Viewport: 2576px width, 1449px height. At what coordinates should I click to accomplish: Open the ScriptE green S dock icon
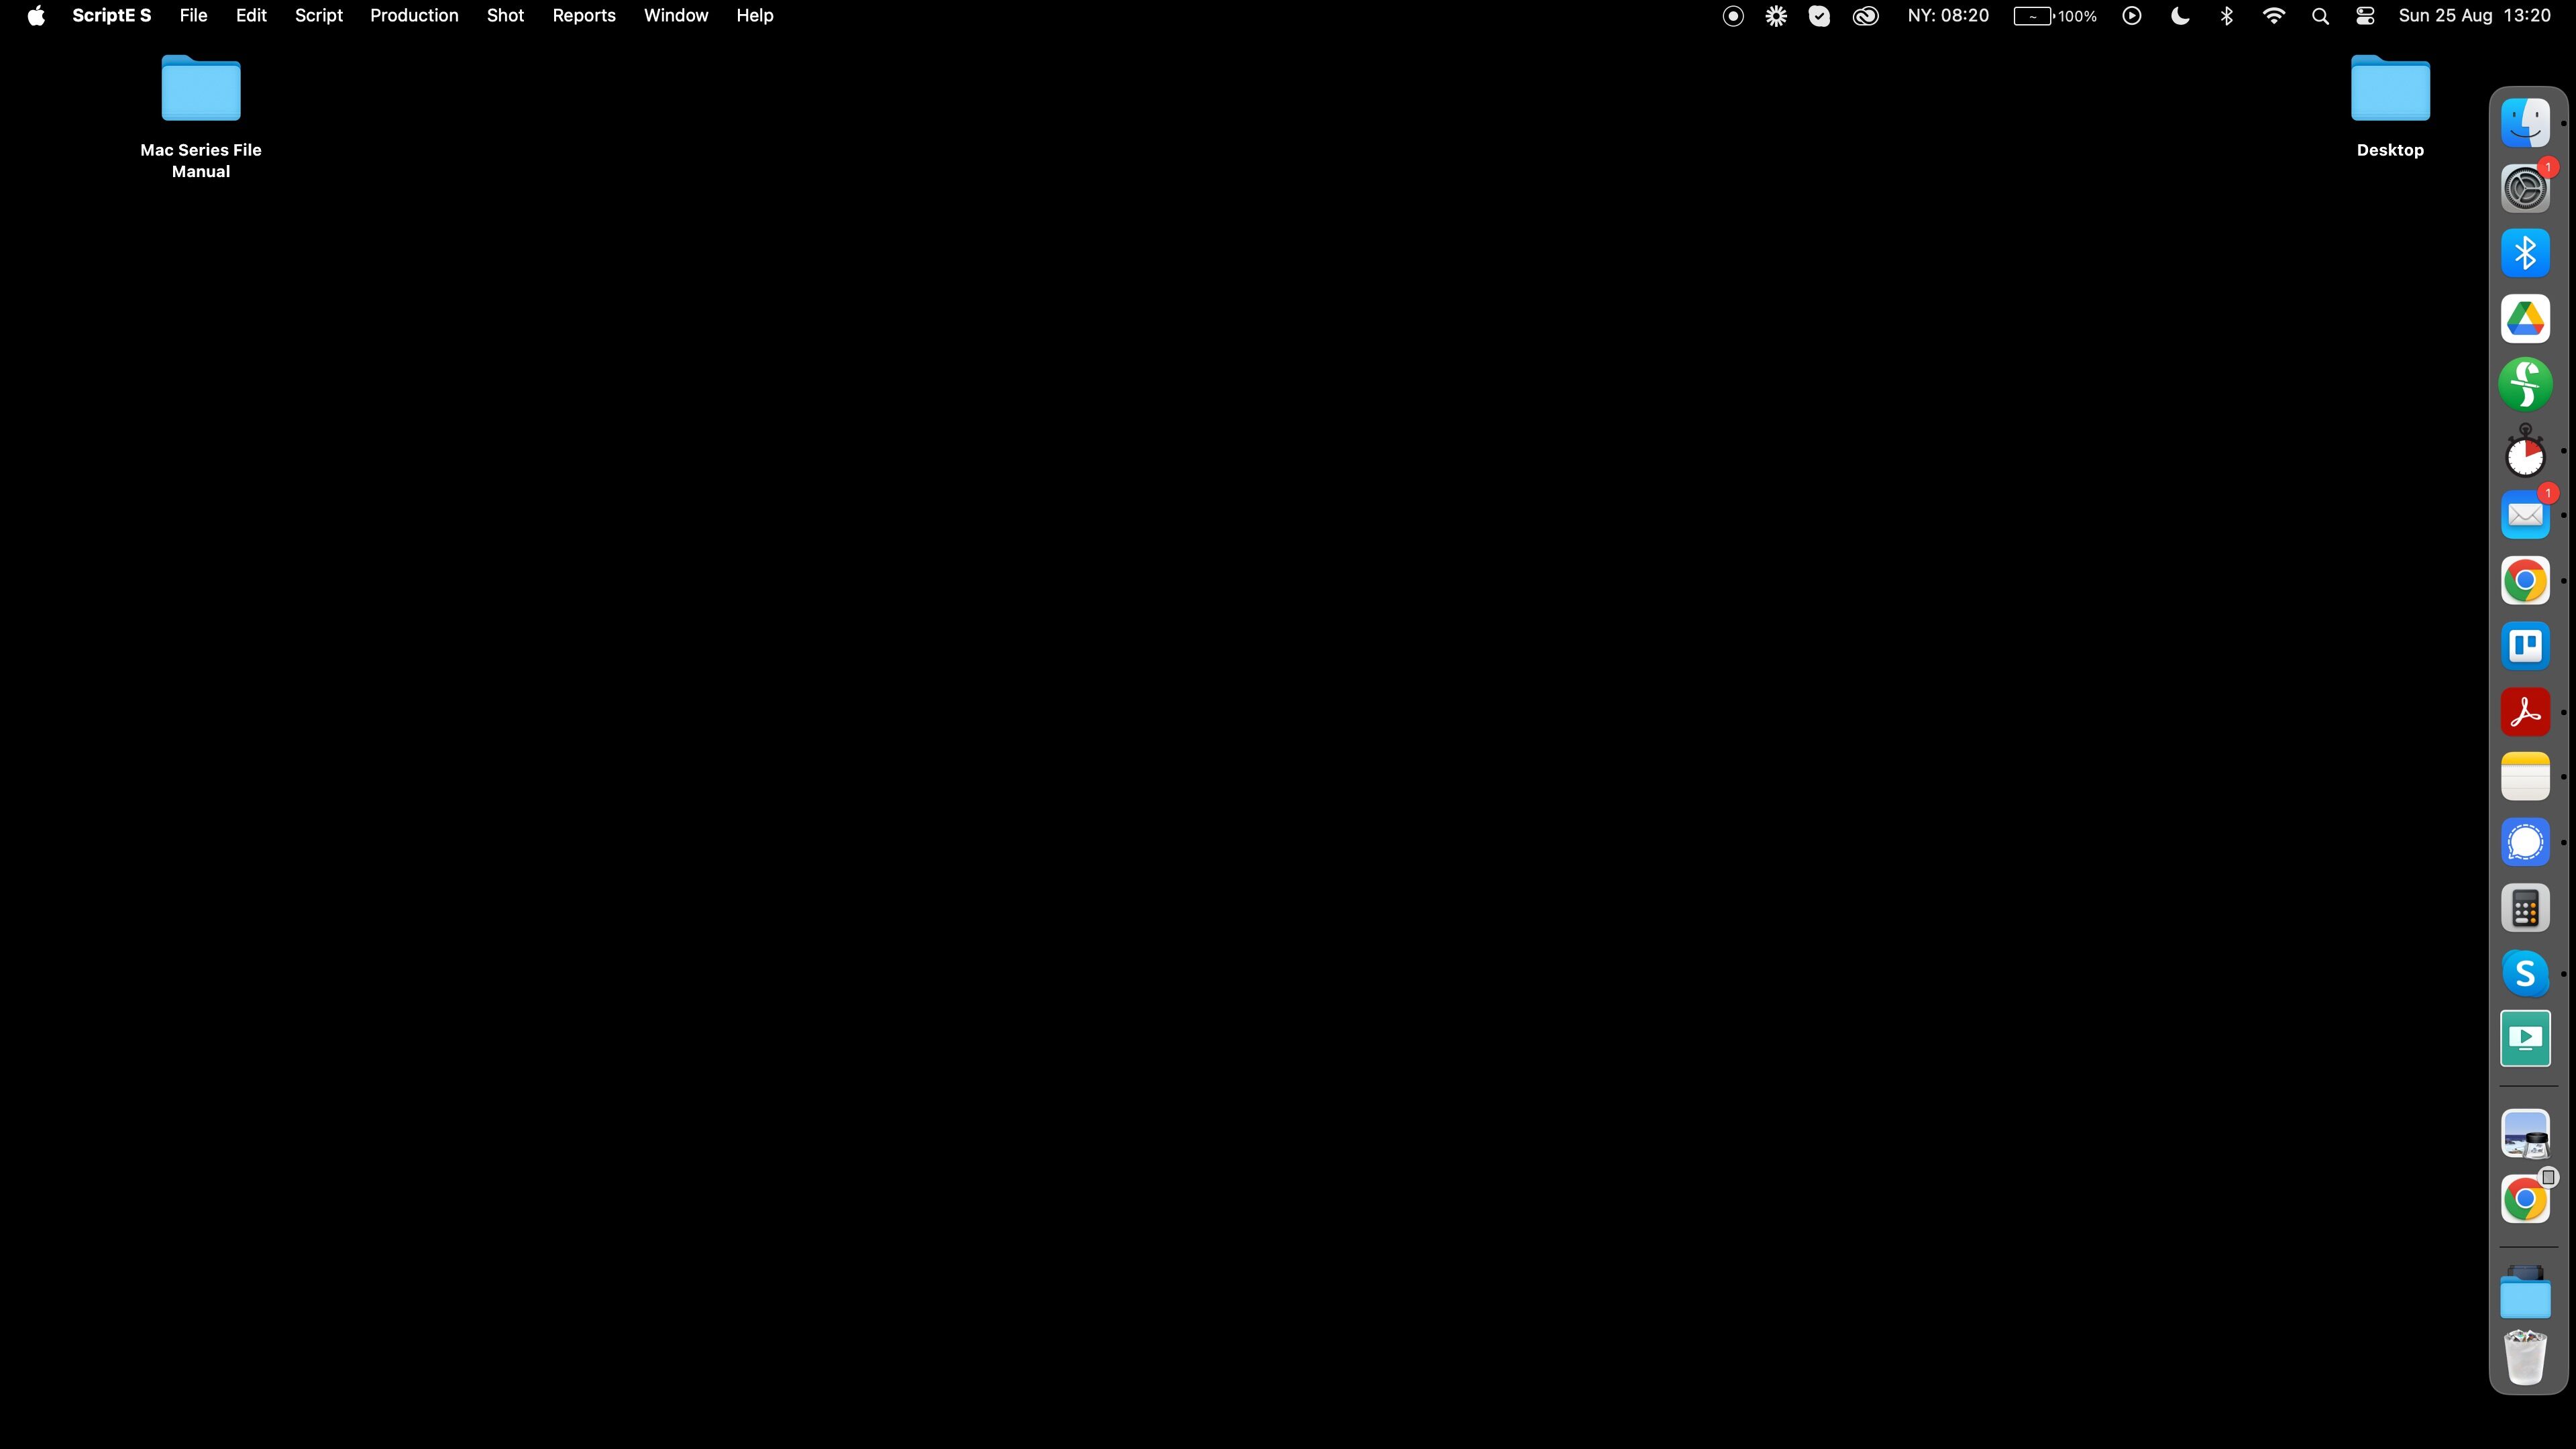(x=2525, y=385)
